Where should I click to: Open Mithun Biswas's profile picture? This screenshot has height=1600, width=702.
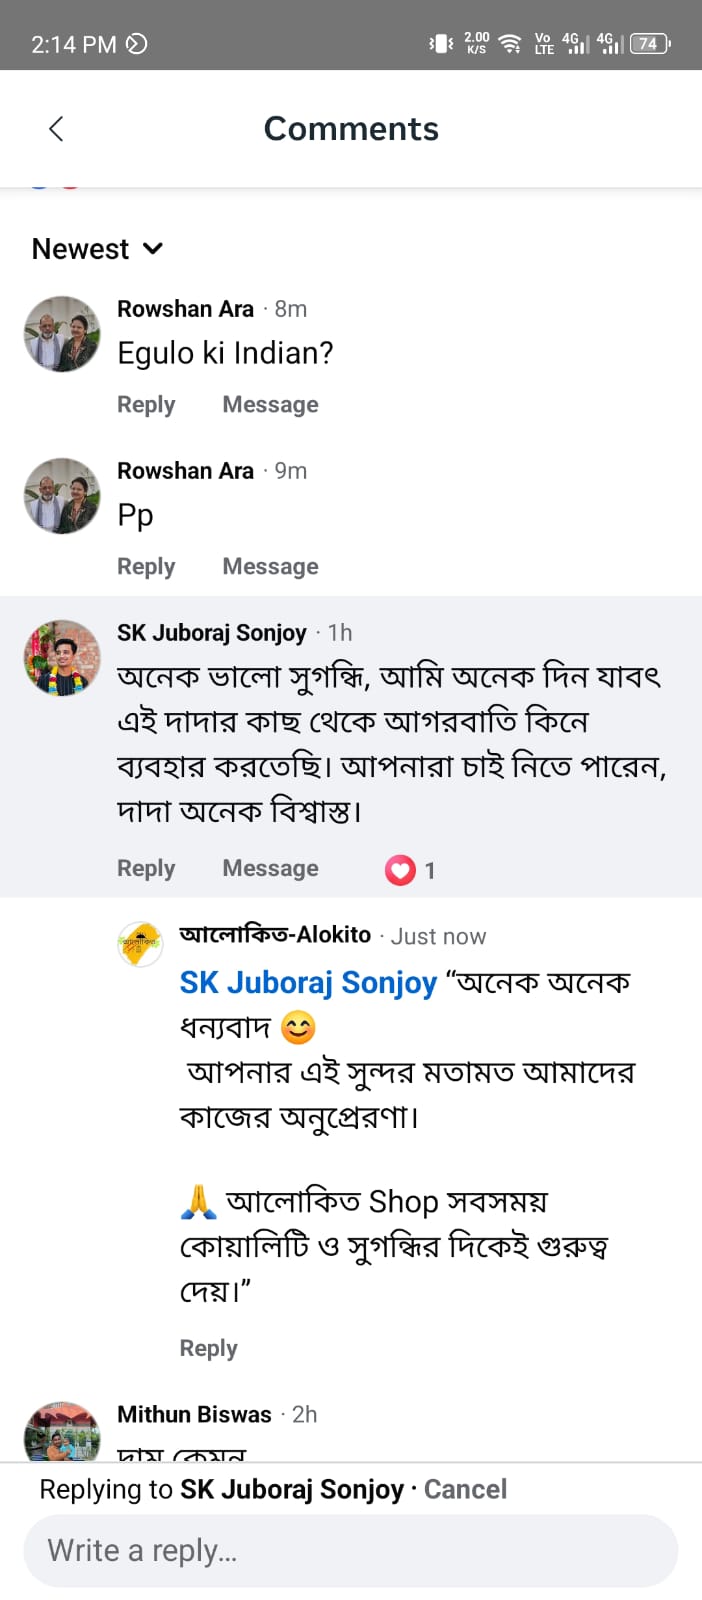coord(62,1432)
